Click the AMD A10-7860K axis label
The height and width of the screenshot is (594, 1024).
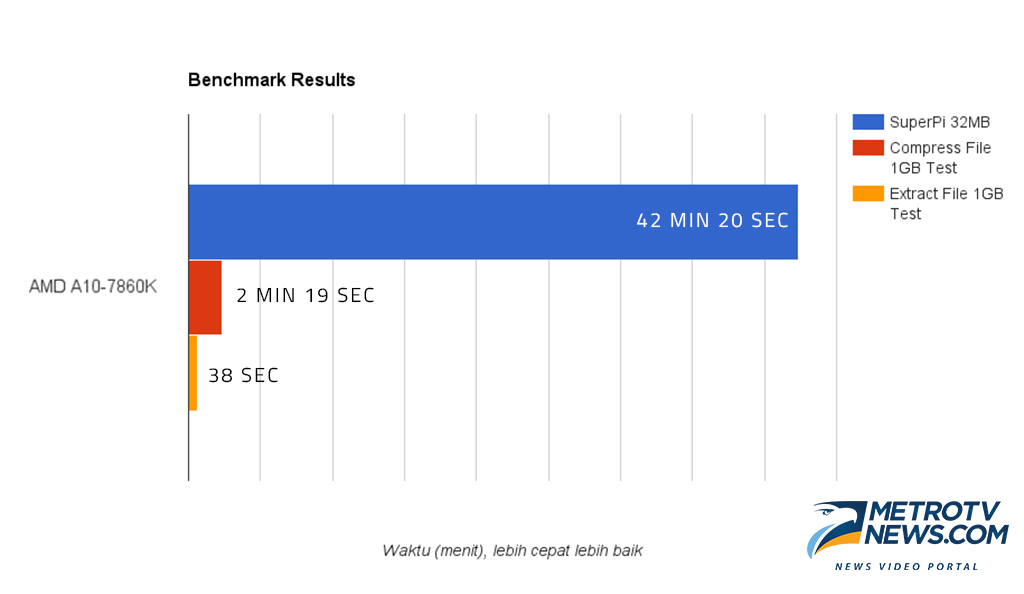(x=93, y=287)
